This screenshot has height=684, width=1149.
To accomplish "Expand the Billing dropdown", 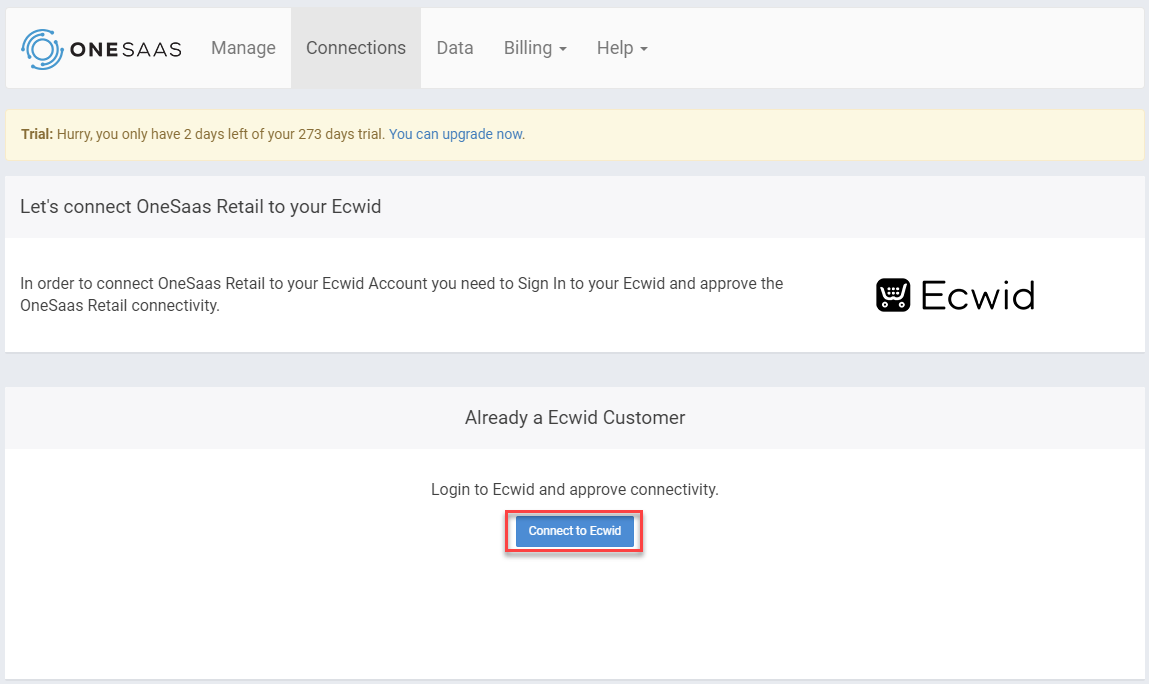I will [535, 48].
